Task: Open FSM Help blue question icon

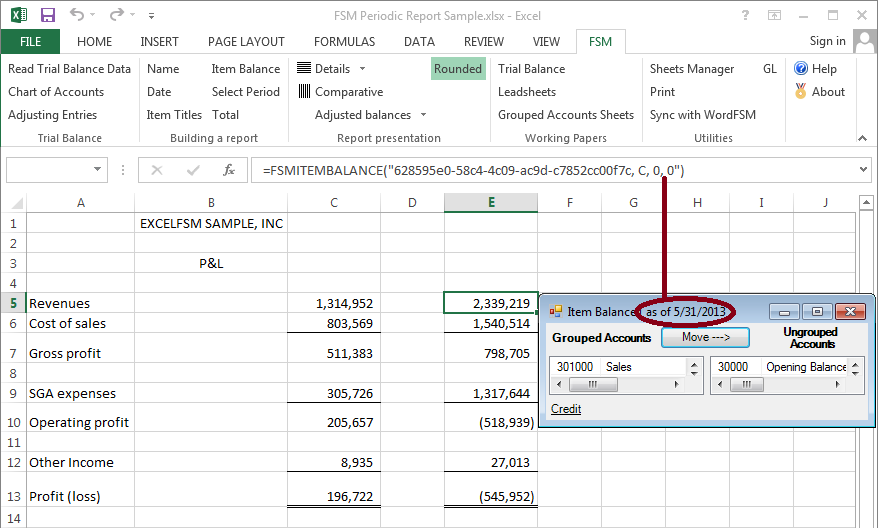Action: pyautogui.click(x=801, y=68)
